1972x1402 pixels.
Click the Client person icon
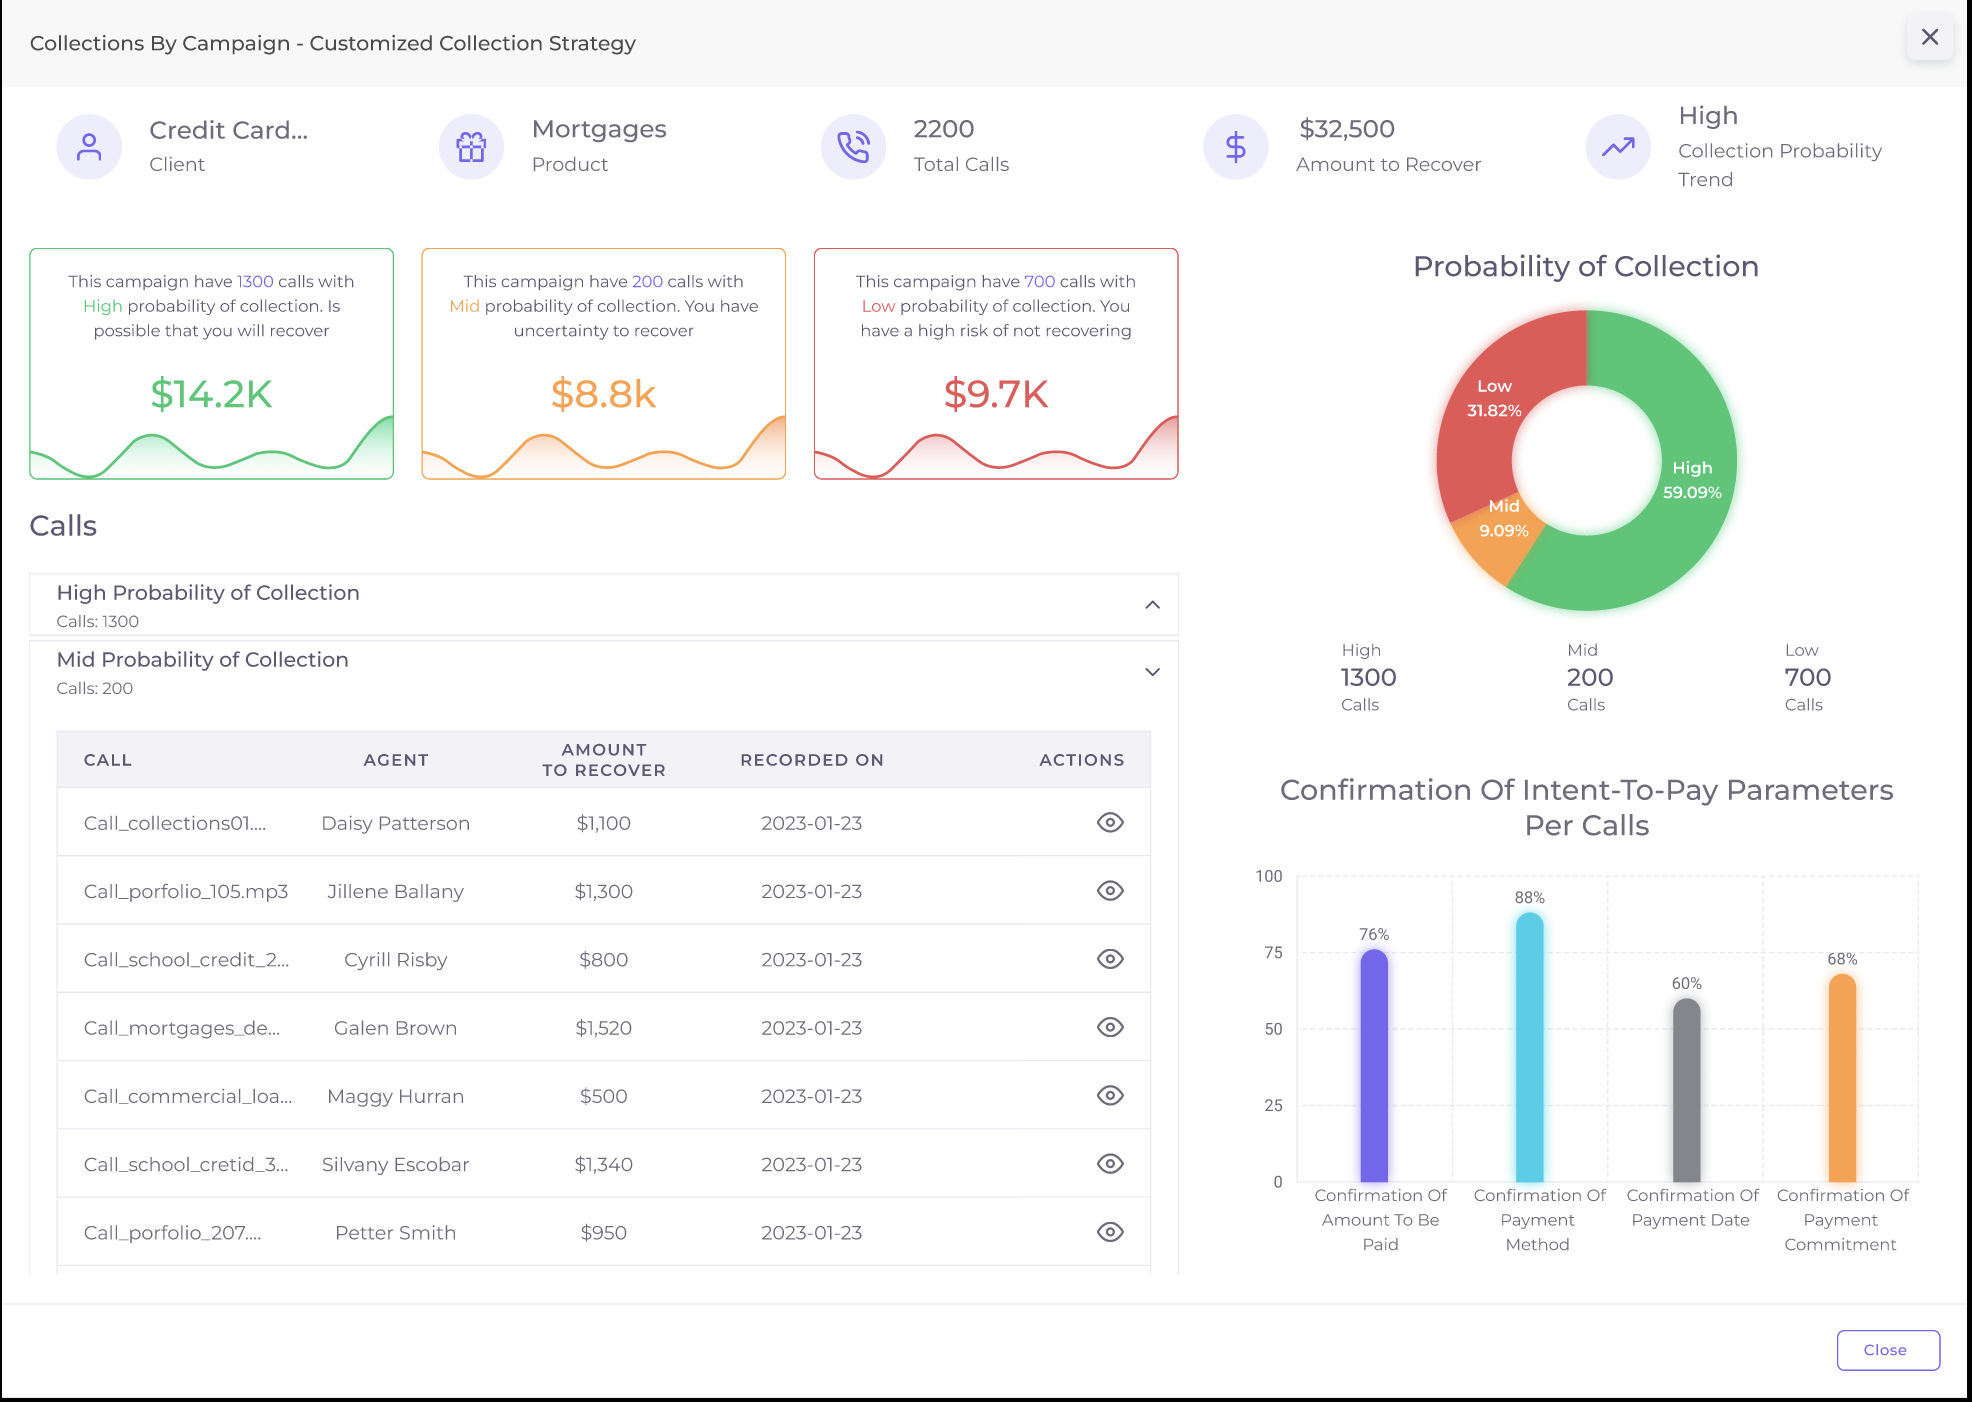(x=89, y=147)
